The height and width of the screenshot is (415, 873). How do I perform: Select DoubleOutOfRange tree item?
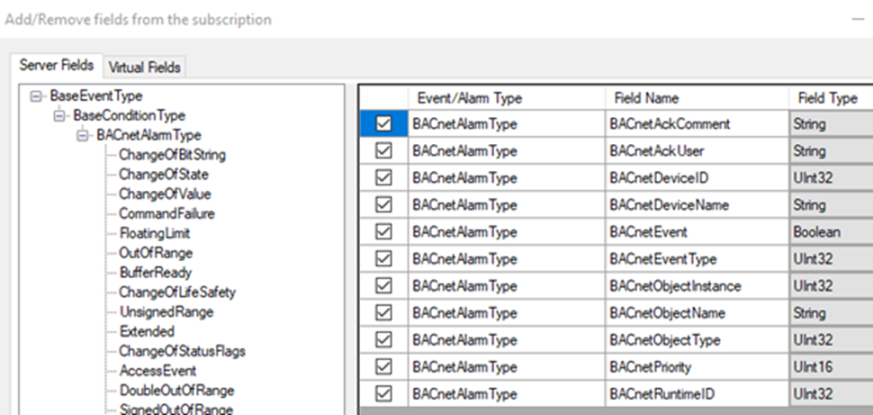pos(176,390)
